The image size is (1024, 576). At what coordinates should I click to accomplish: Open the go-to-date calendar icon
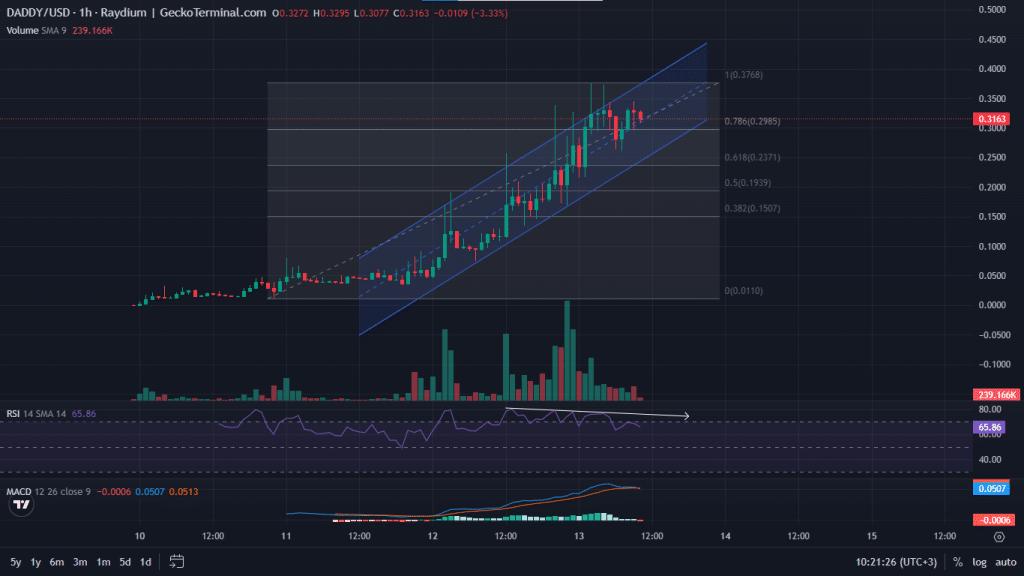pos(177,561)
